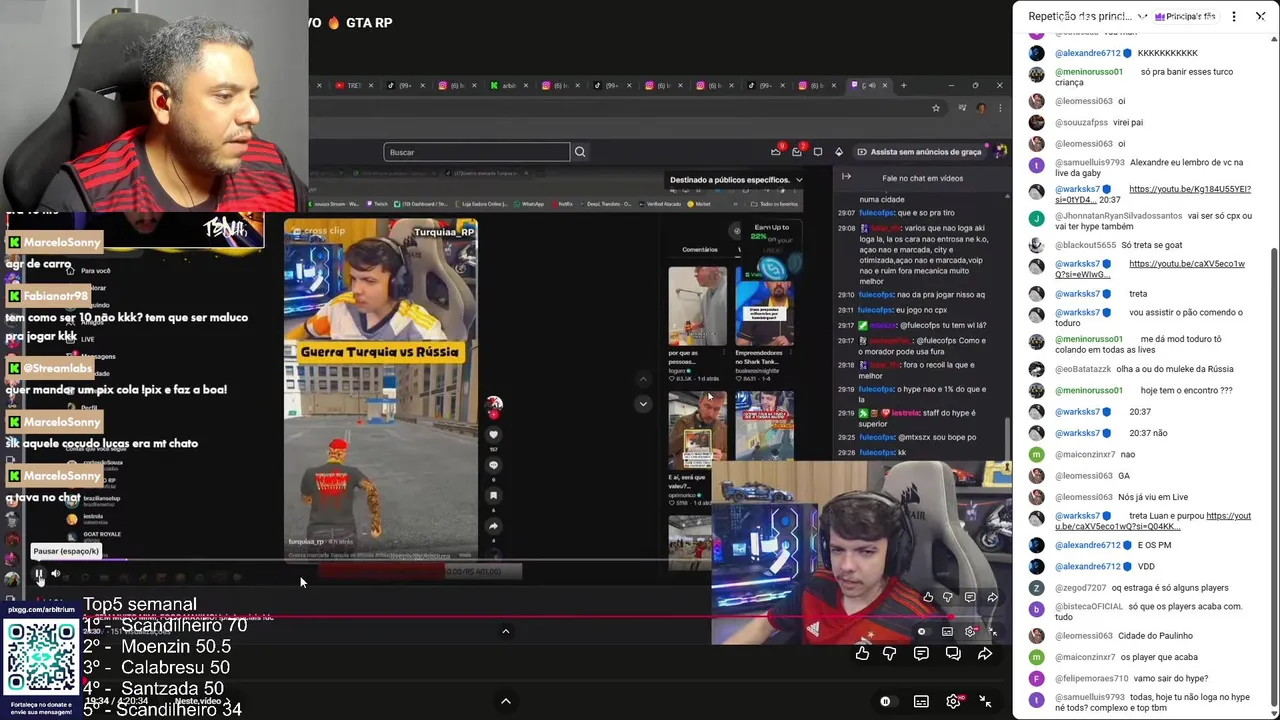Open the YouTube chat three-dot options menu

[1234, 16]
